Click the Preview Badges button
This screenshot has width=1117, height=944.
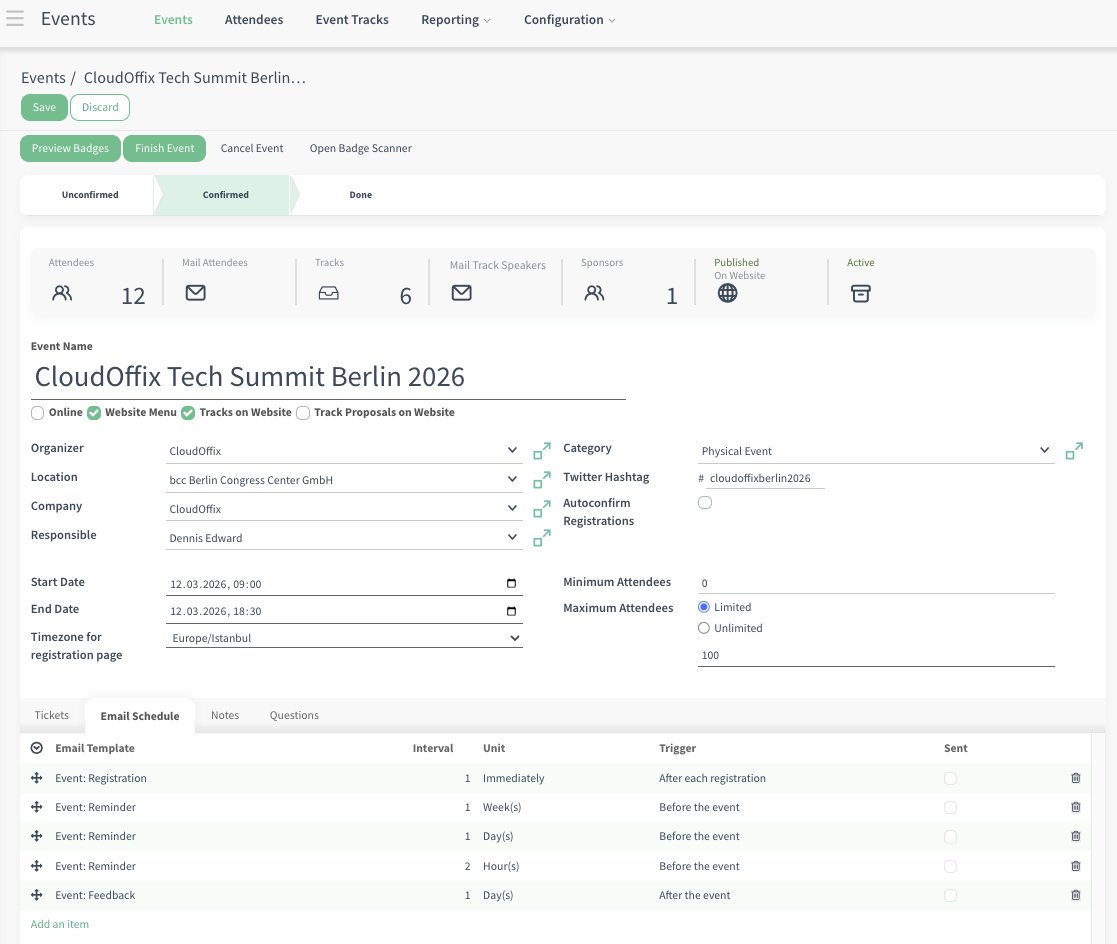coord(70,148)
